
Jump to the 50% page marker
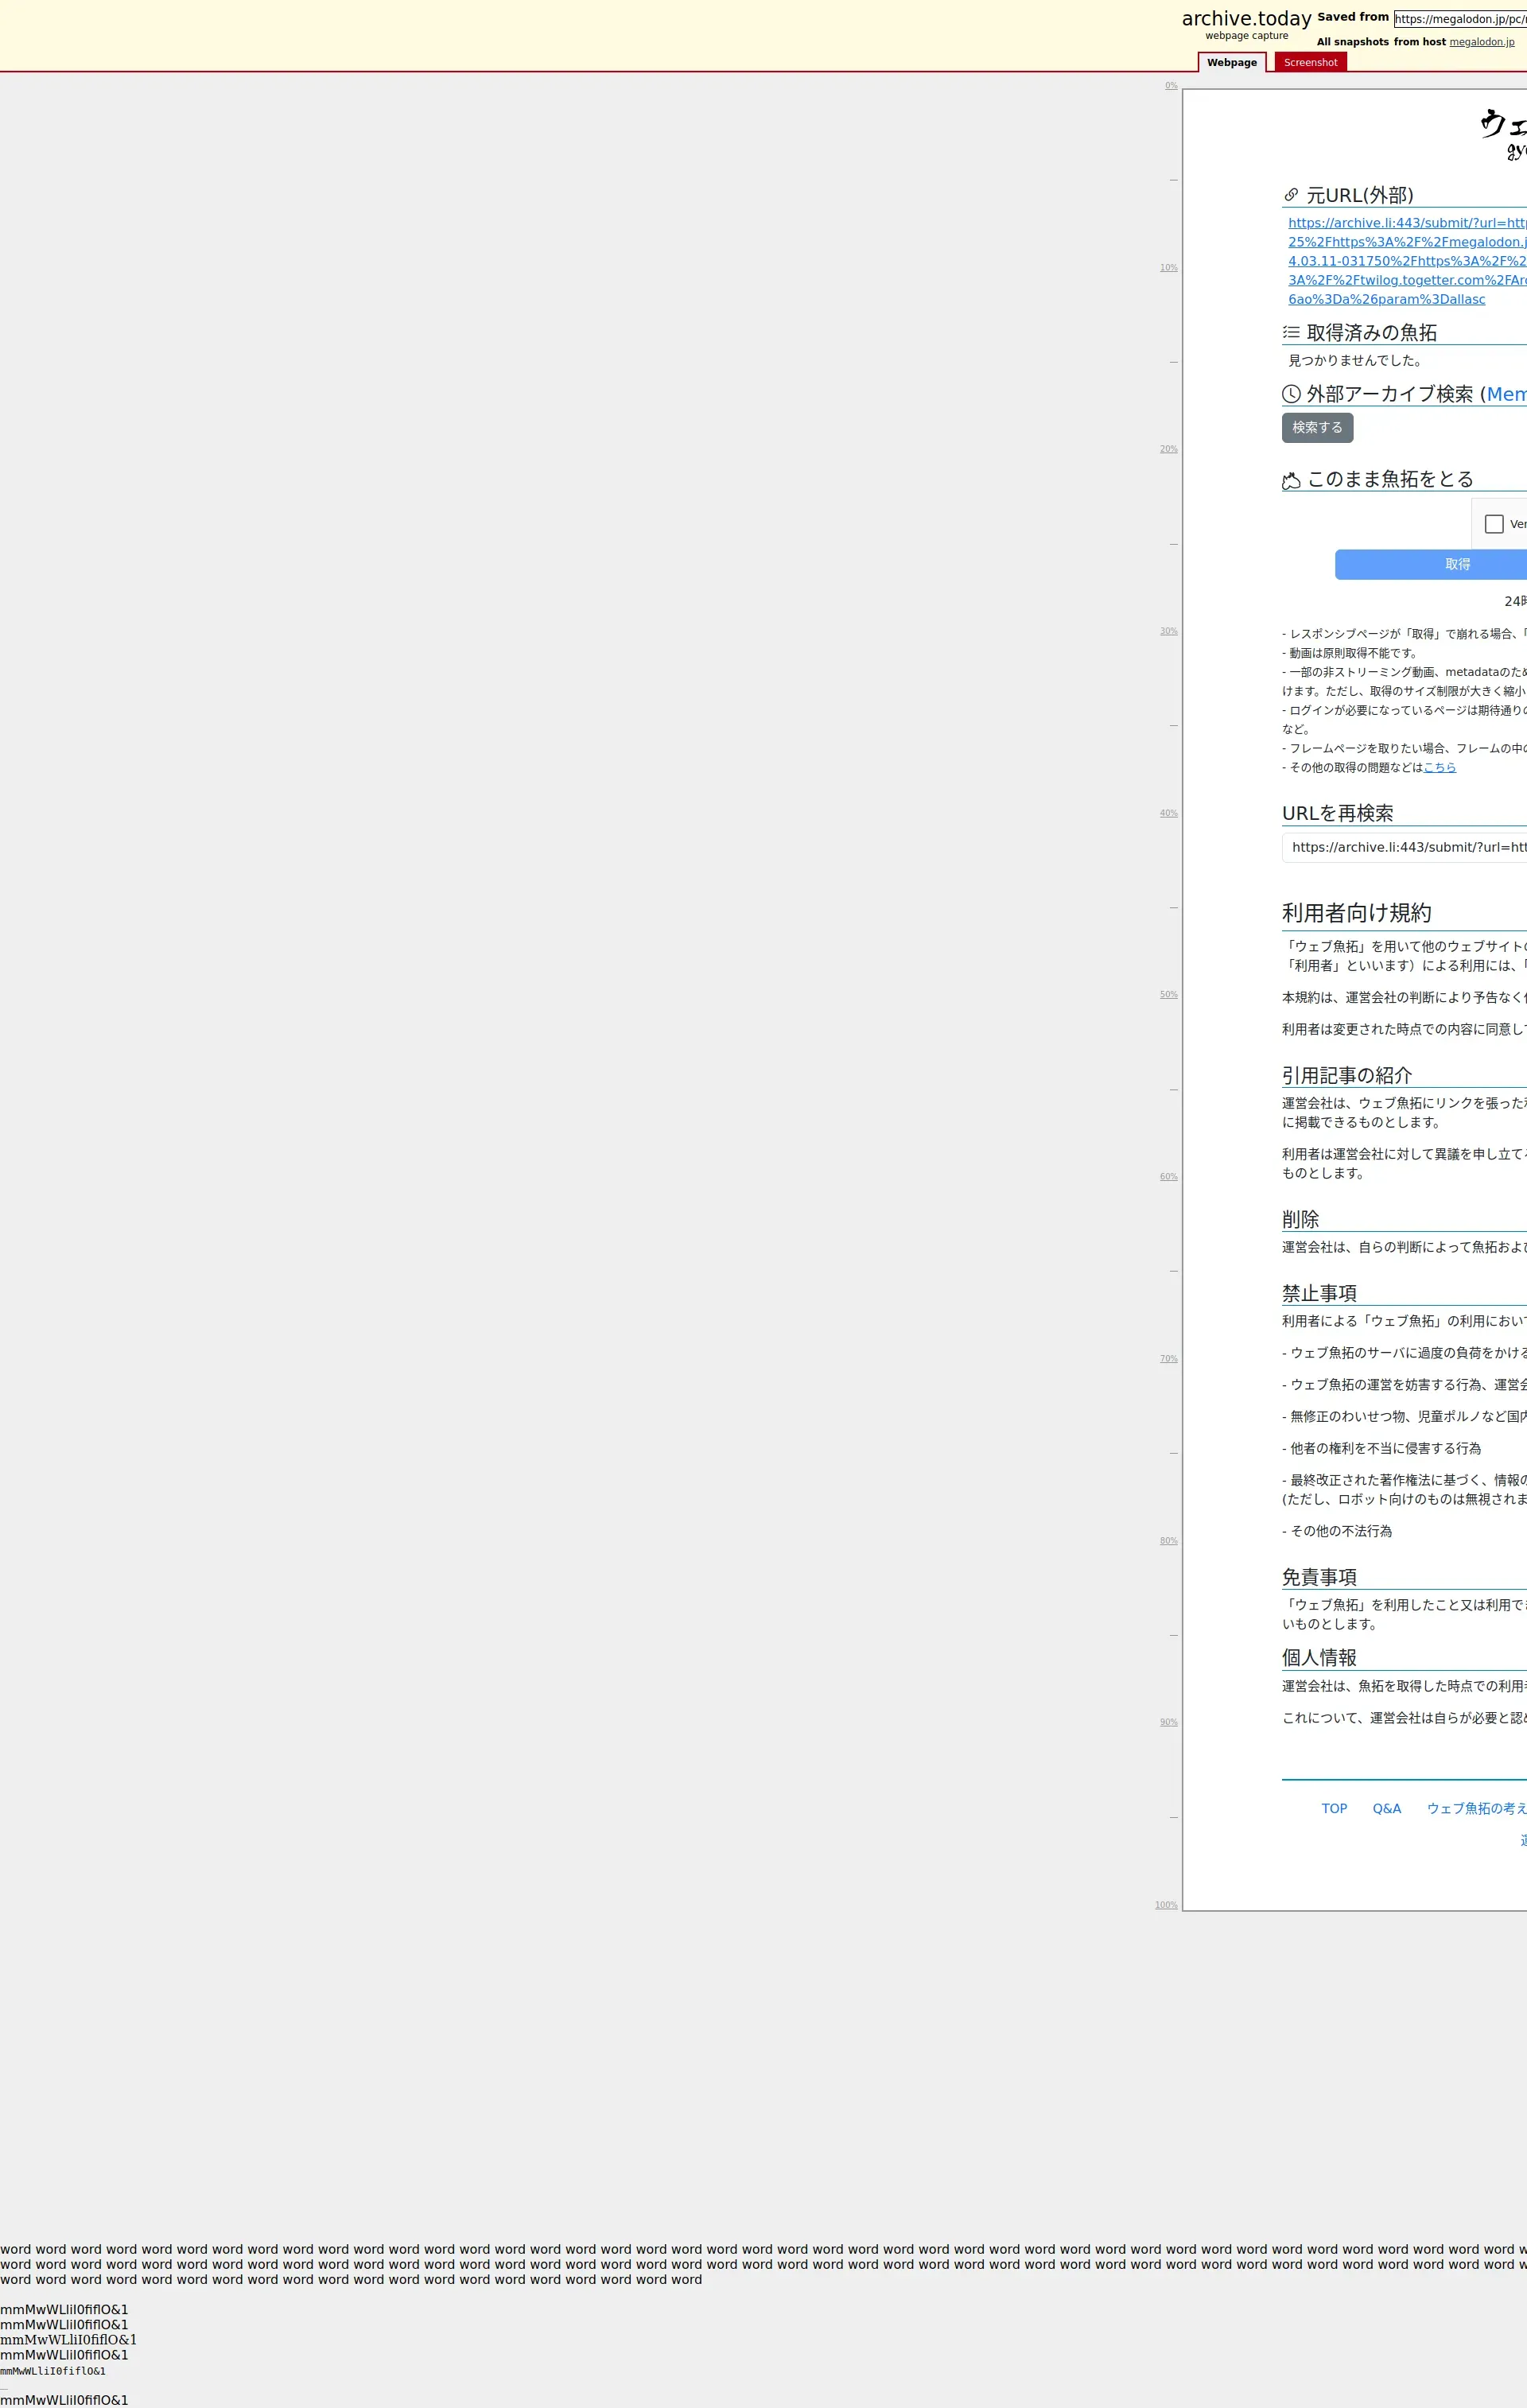point(1168,994)
